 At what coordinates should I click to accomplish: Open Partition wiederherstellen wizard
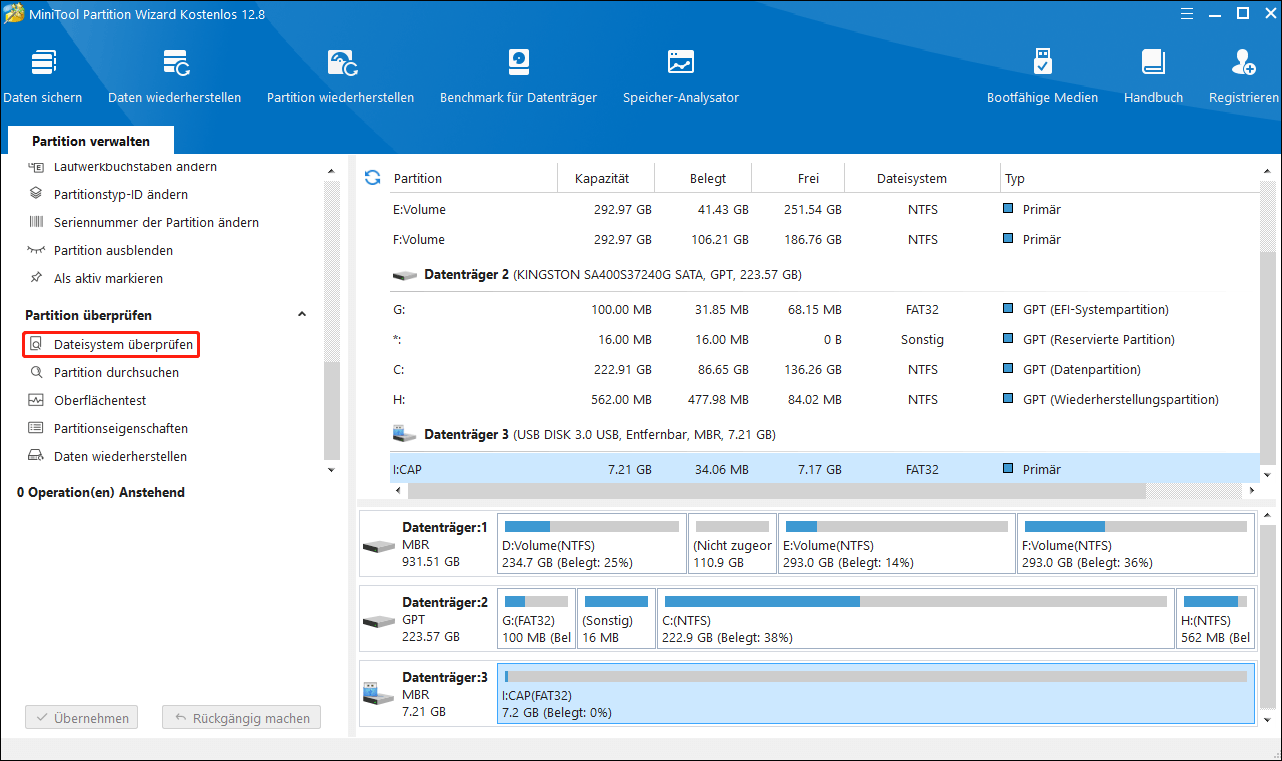click(x=340, y=76)
